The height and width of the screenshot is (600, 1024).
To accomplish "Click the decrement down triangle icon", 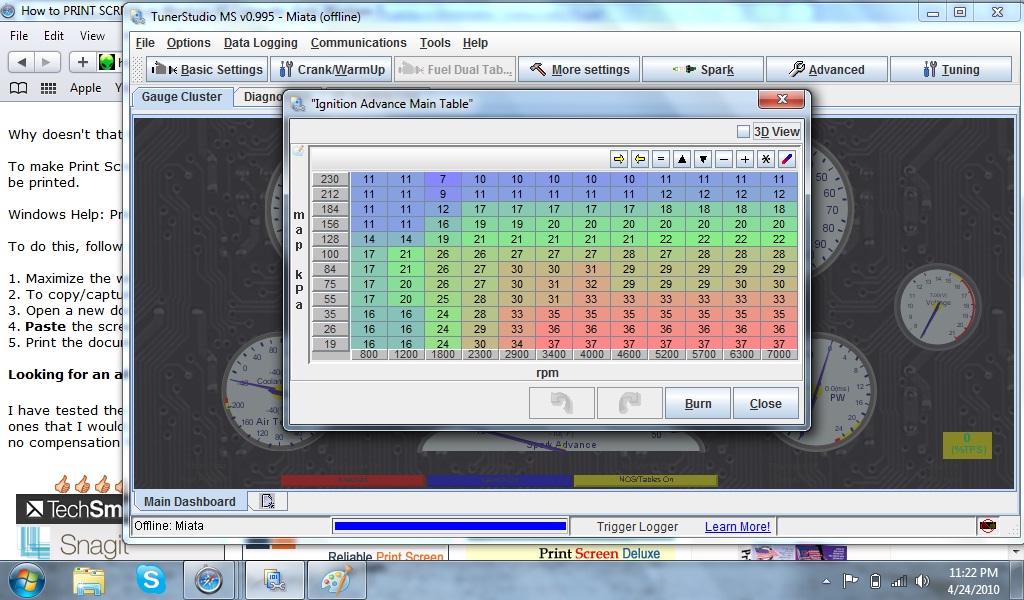I will 703,159.
